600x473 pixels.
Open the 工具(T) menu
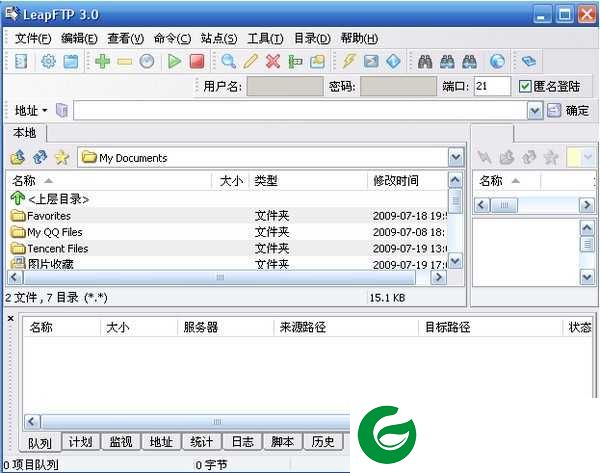[265, 39]
